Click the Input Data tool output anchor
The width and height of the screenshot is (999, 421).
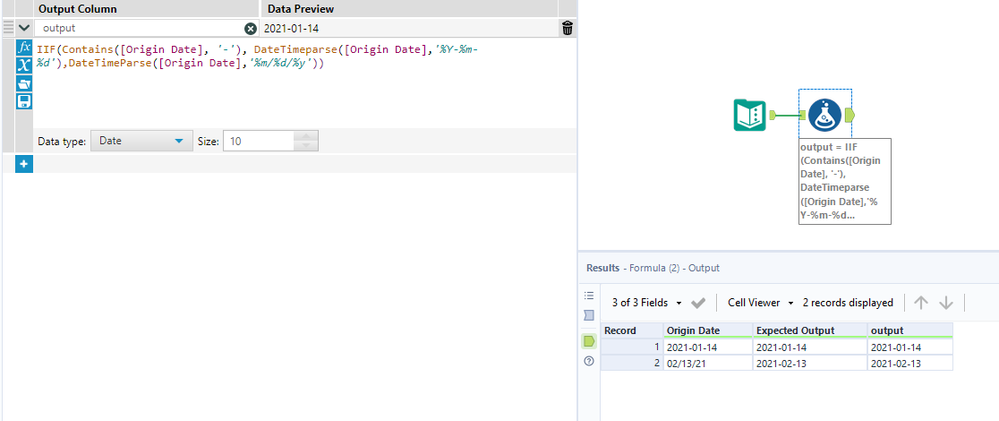point(772,115)
